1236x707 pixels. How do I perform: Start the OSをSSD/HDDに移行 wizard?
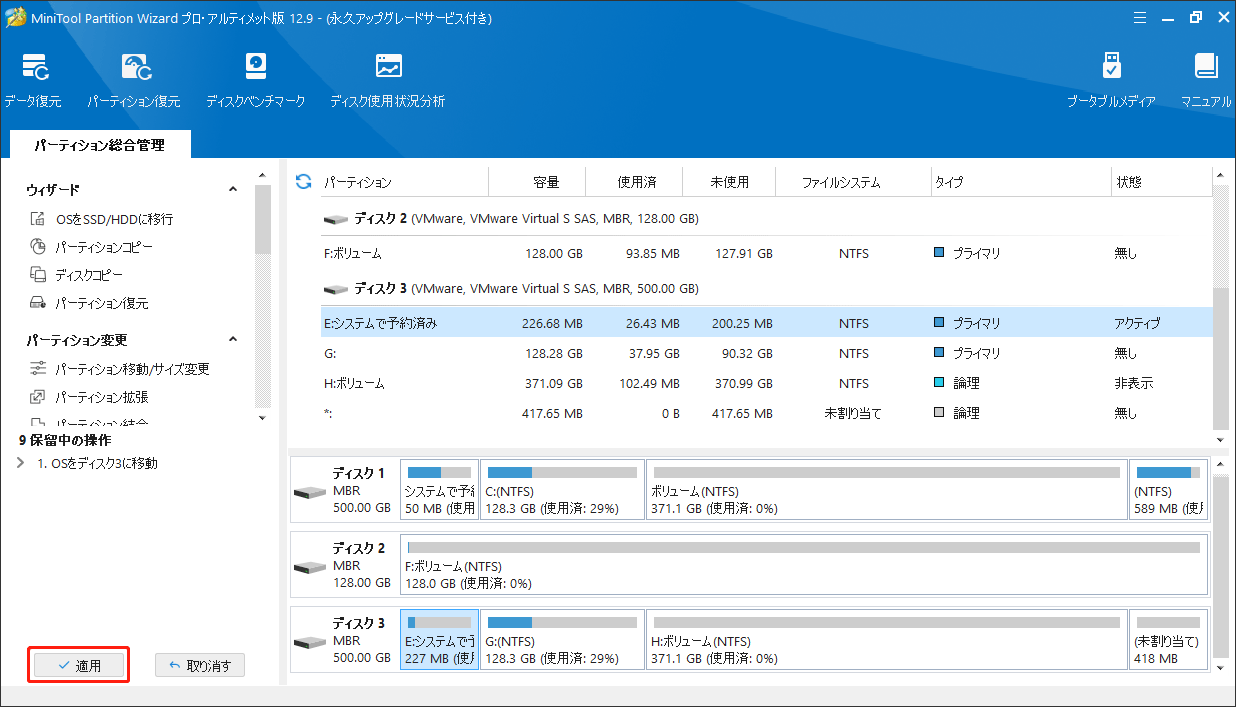101,219
